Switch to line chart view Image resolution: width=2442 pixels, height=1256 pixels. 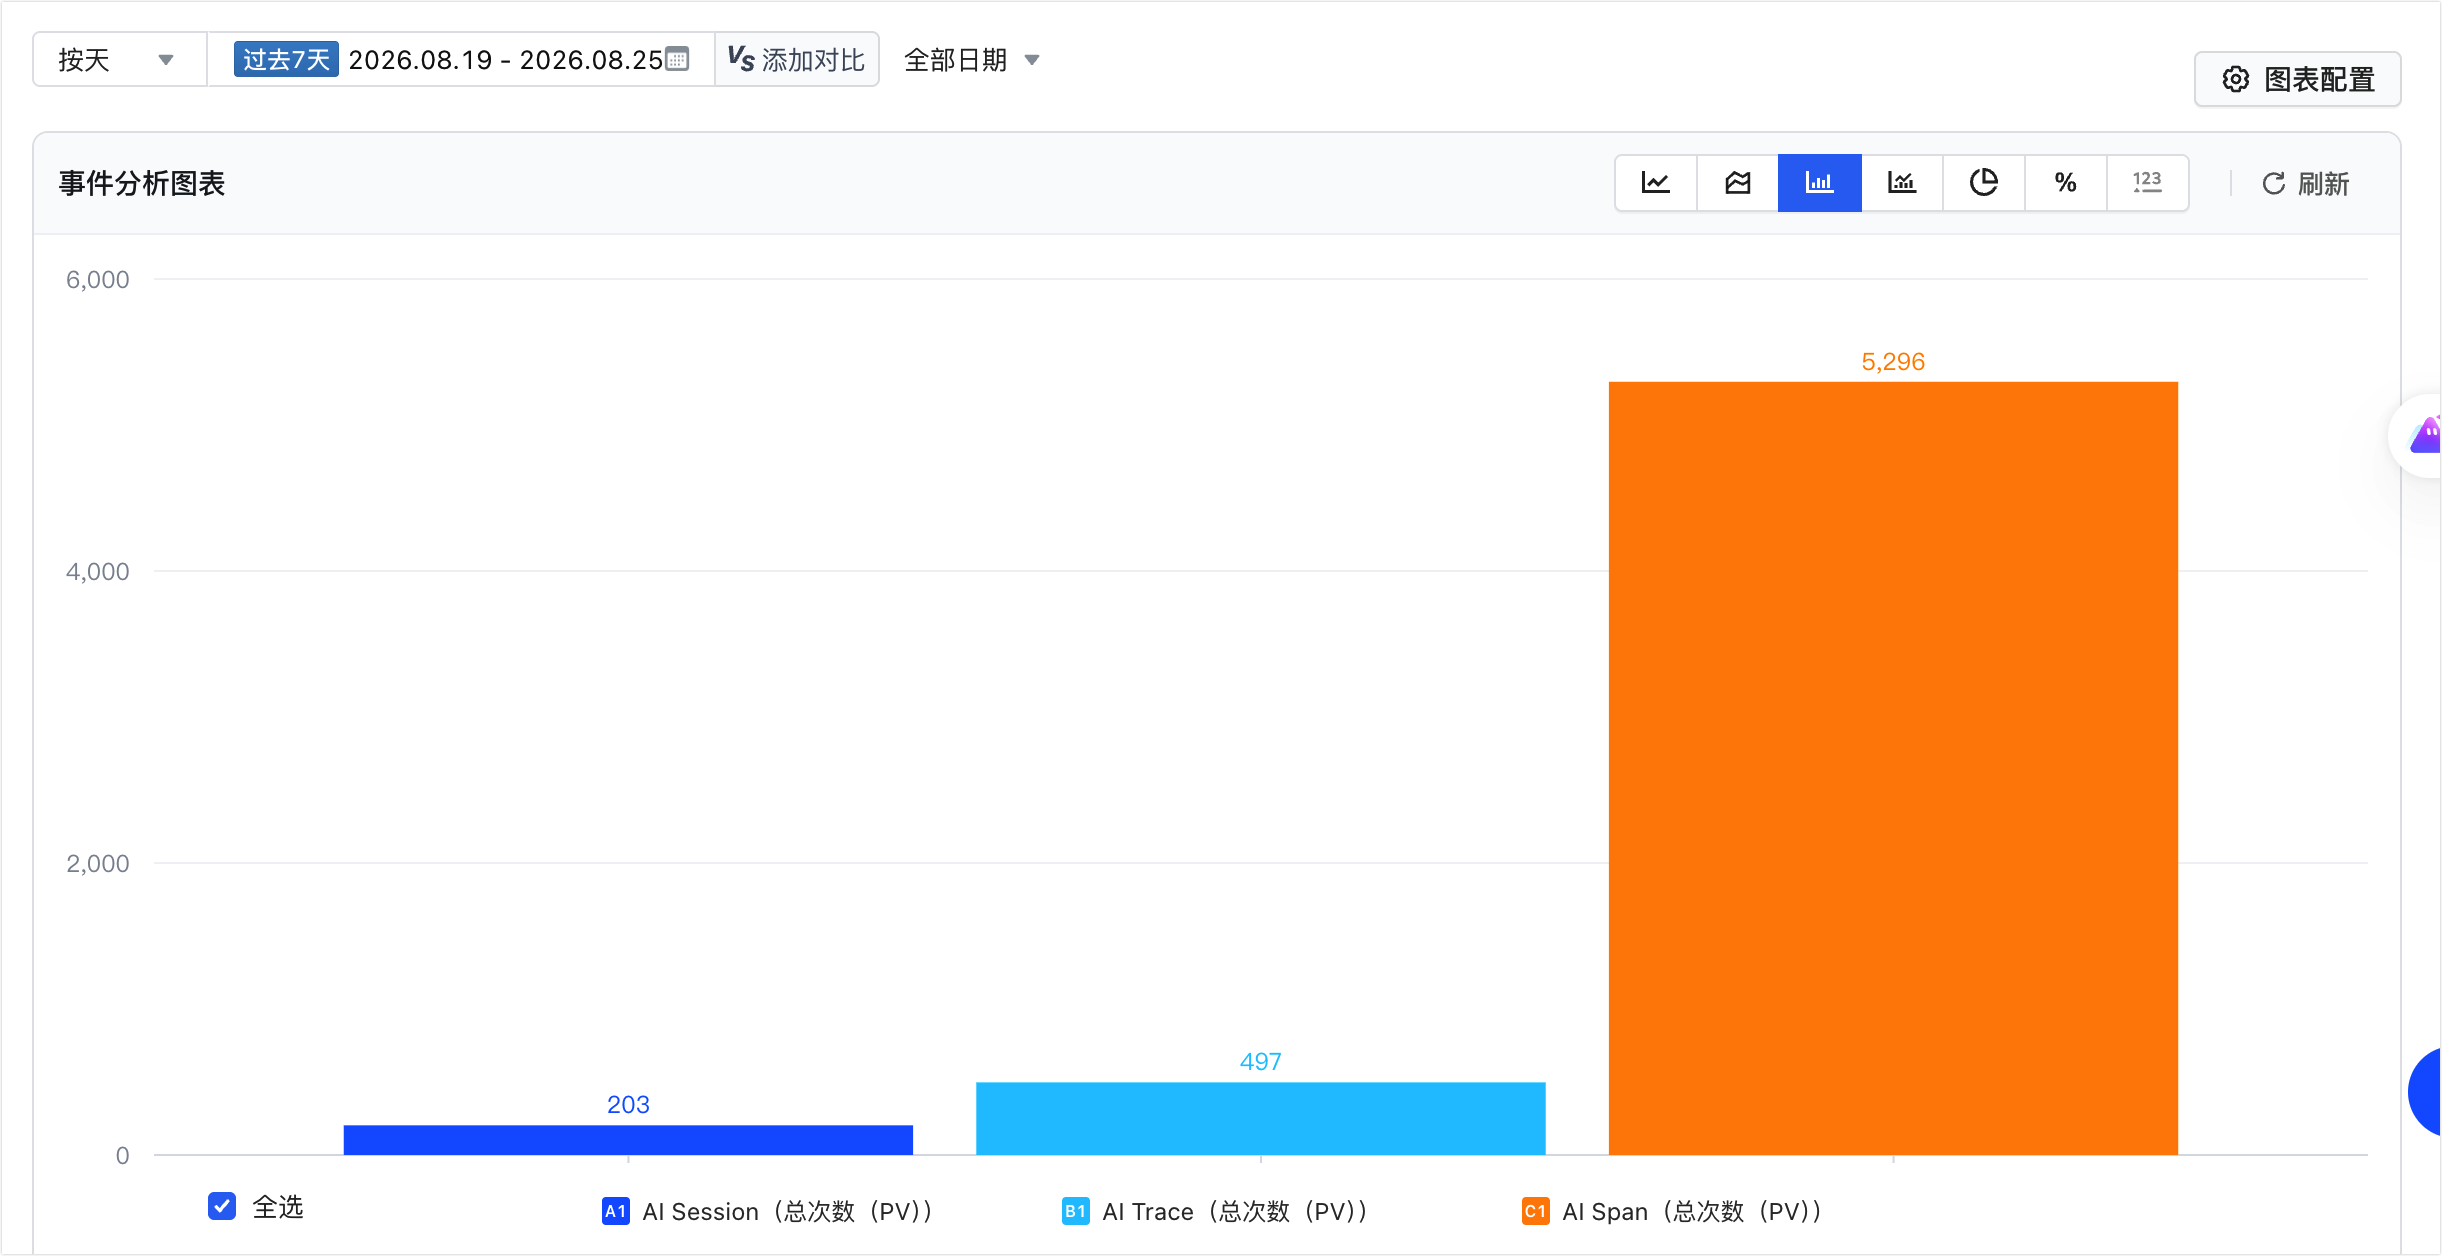(x=1656, y=183)
